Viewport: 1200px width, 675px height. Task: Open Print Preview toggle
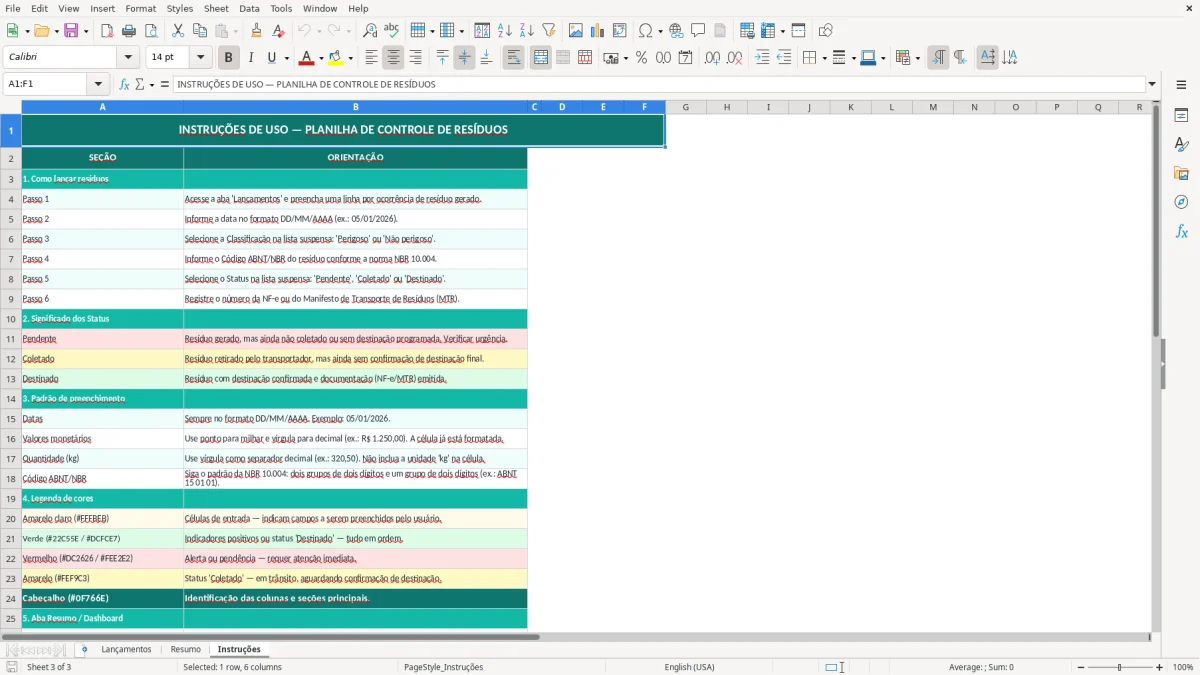coord(151,31)
